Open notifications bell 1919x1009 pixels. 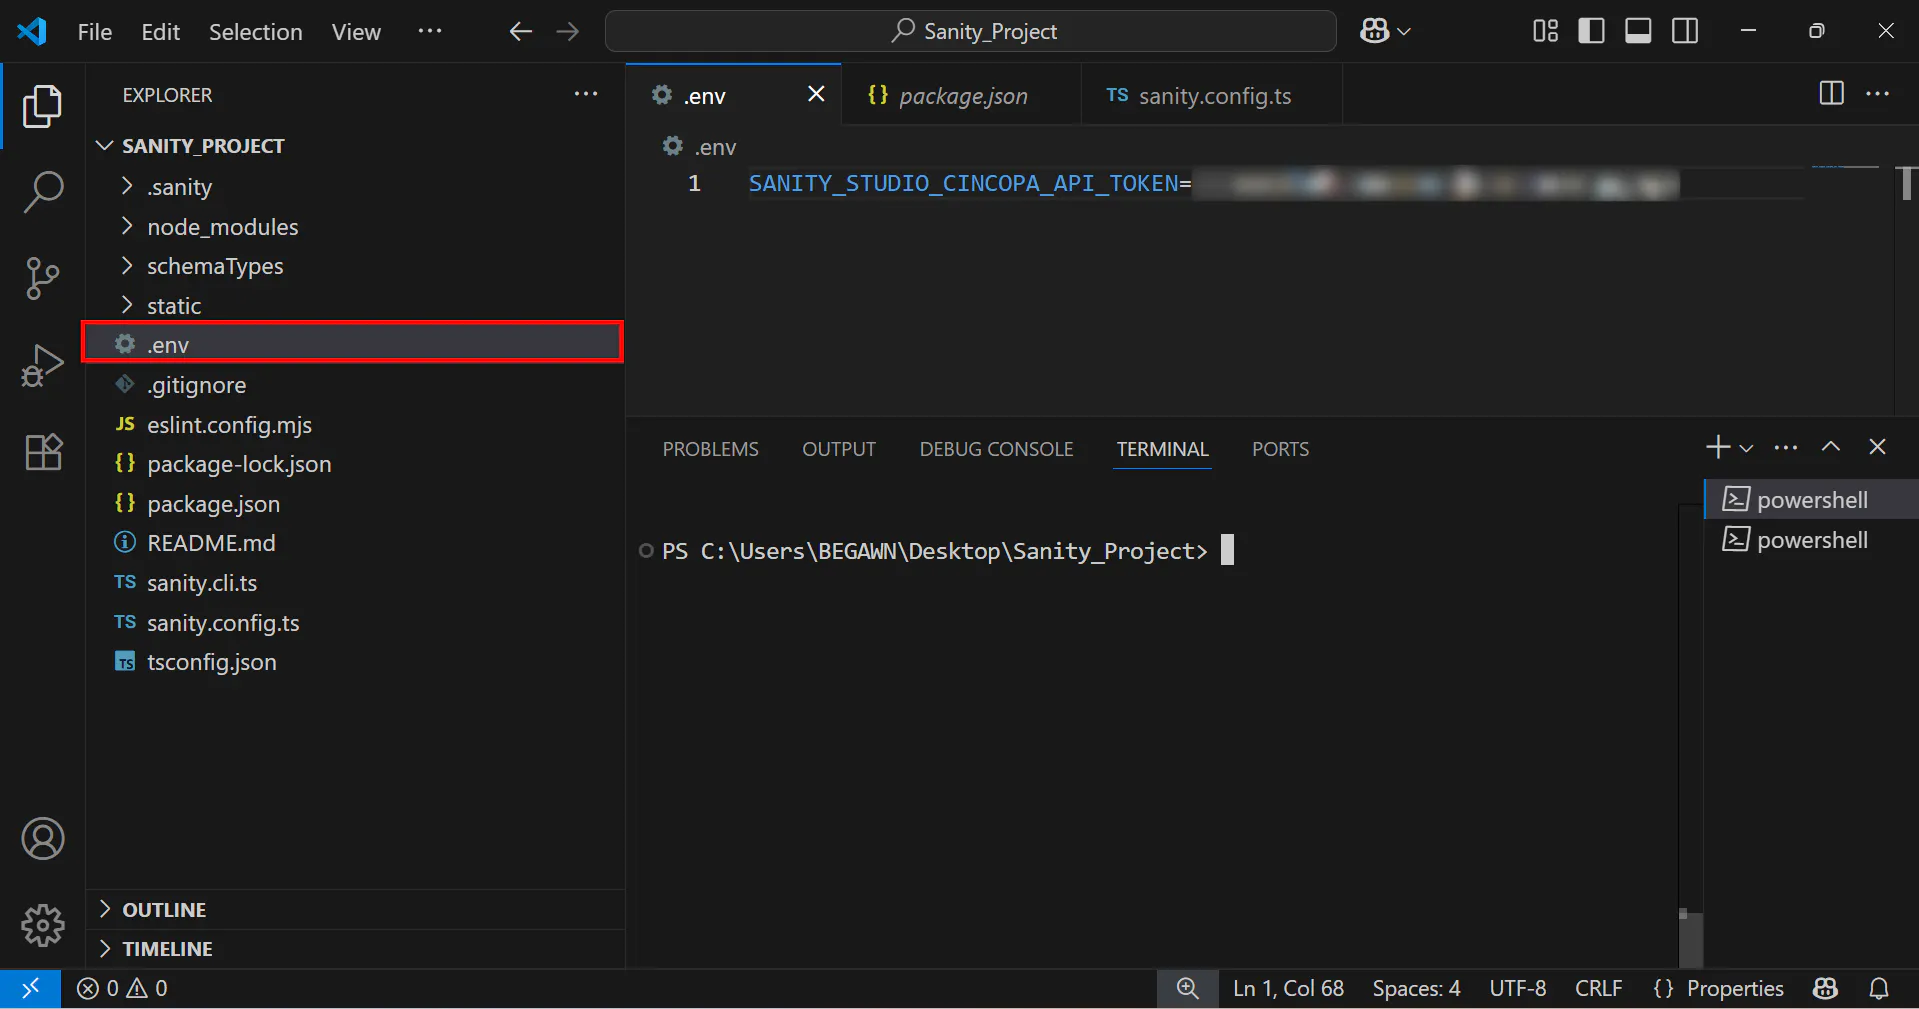pos(1879,988)
